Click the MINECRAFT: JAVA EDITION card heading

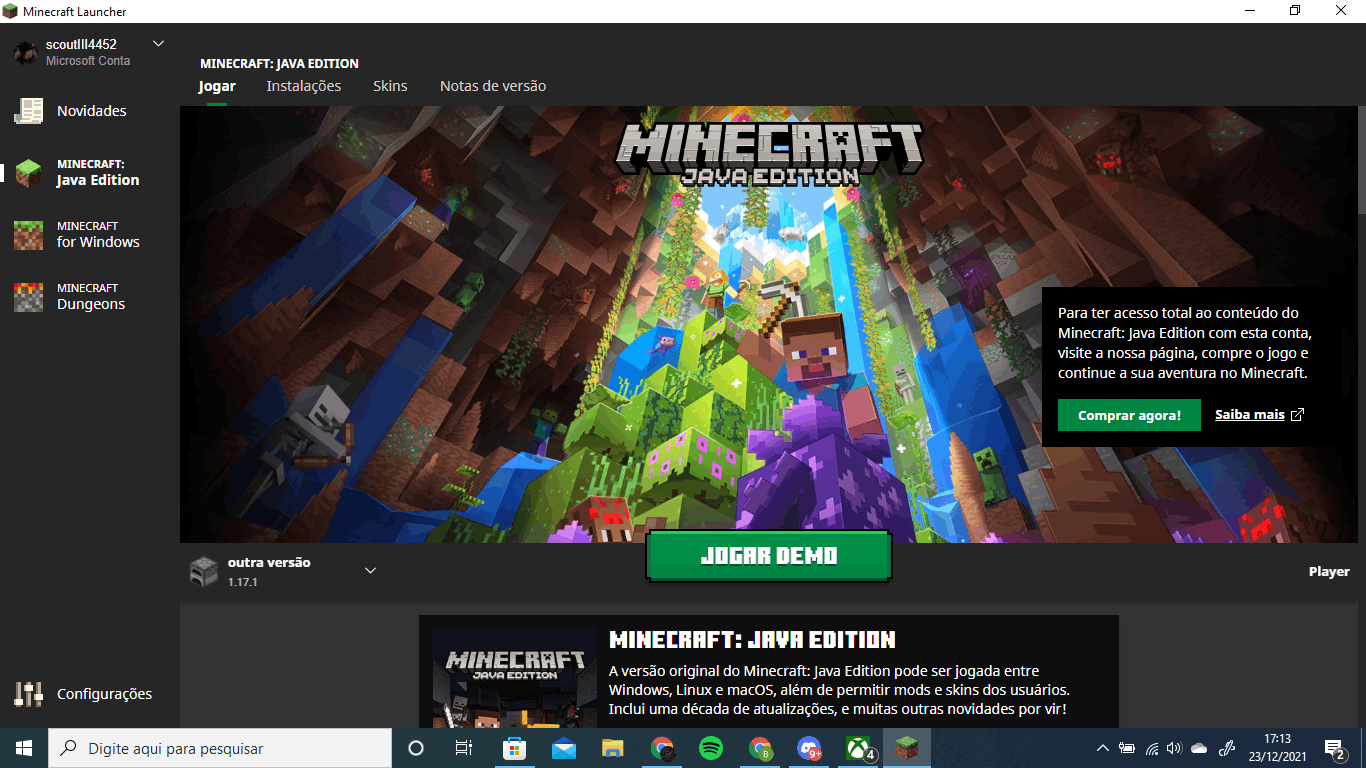(752, 640)
